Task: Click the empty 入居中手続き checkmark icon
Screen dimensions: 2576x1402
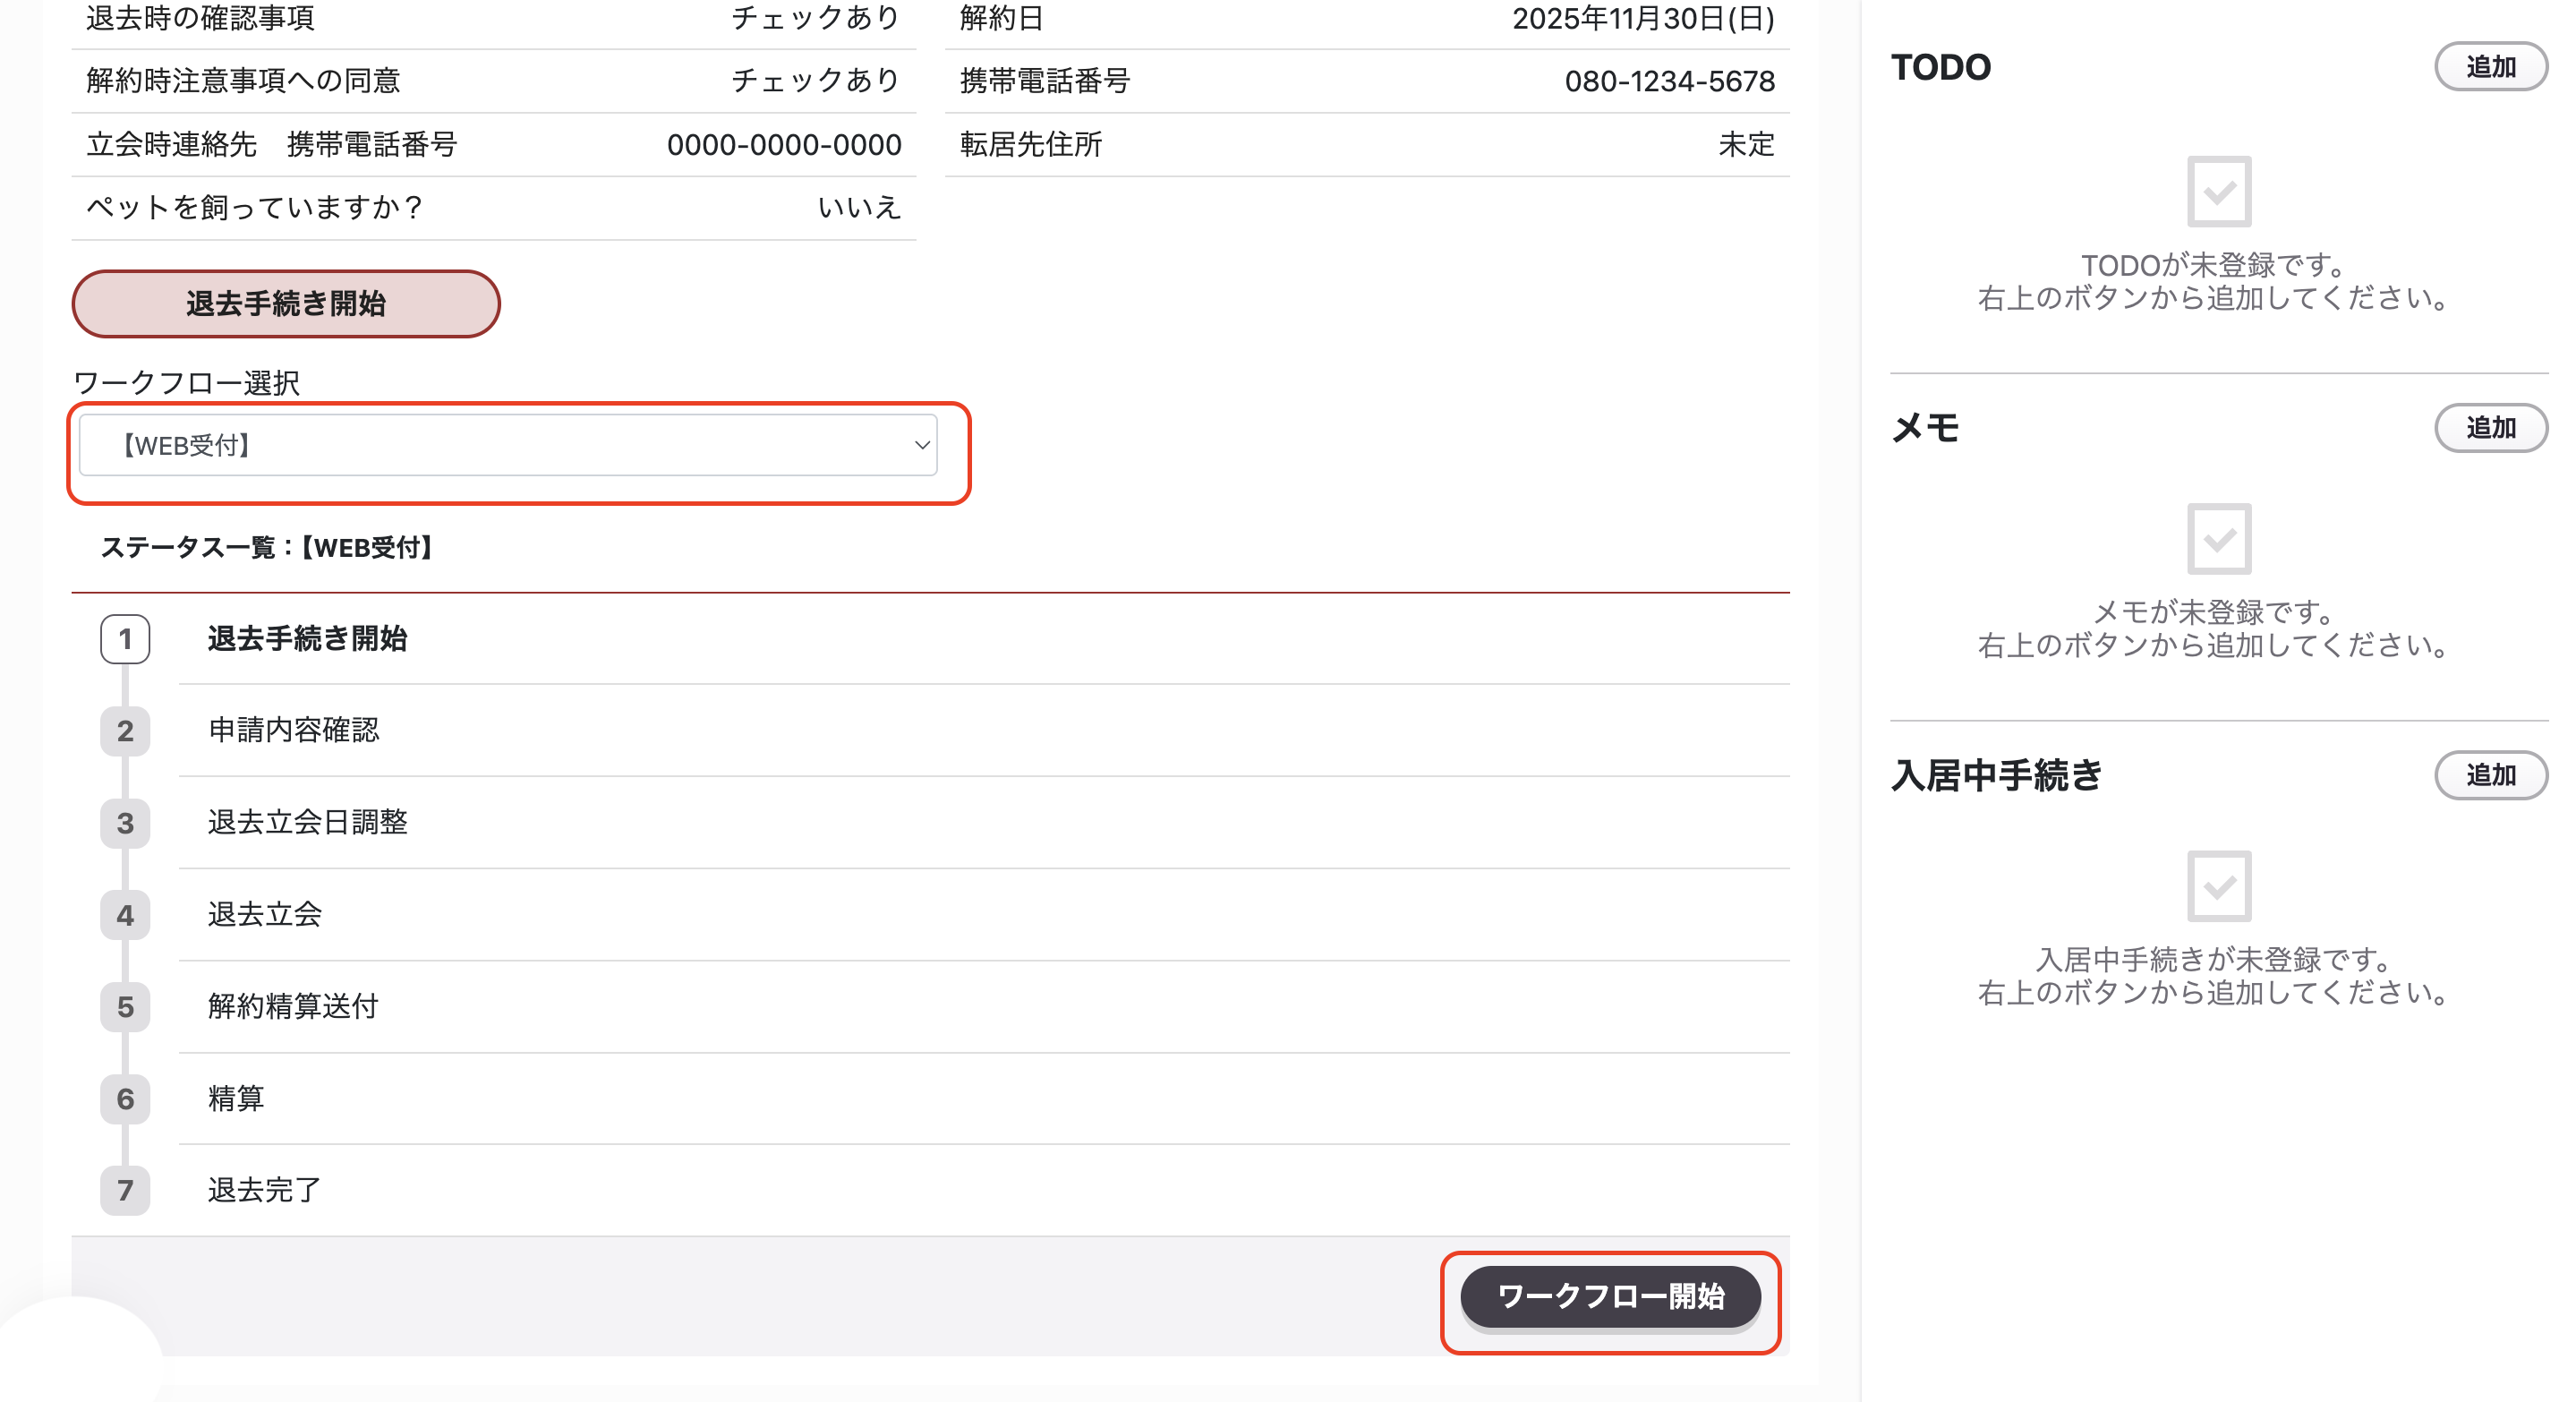Action: [x=2218, y=886]
